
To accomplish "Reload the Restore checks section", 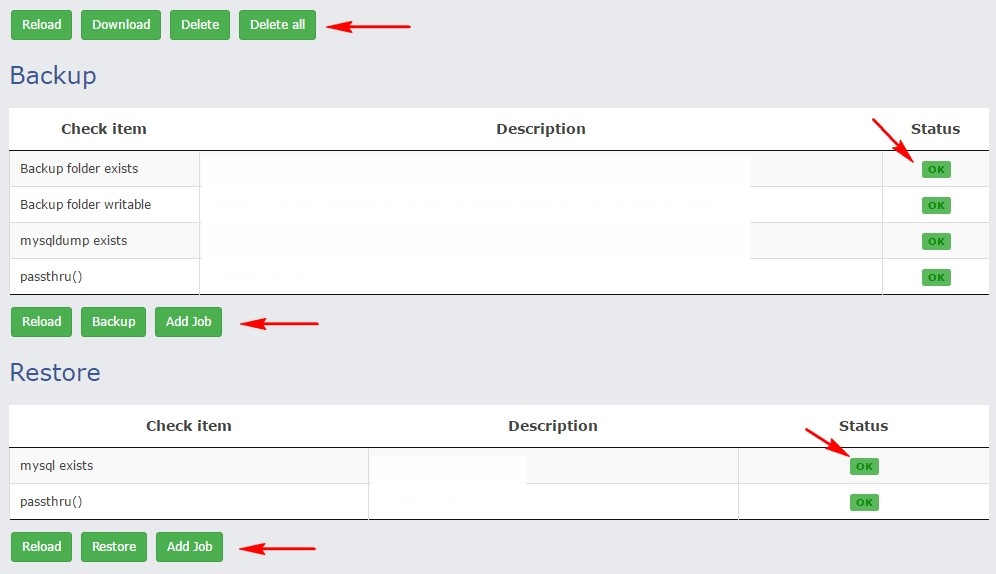I will 42,547.
